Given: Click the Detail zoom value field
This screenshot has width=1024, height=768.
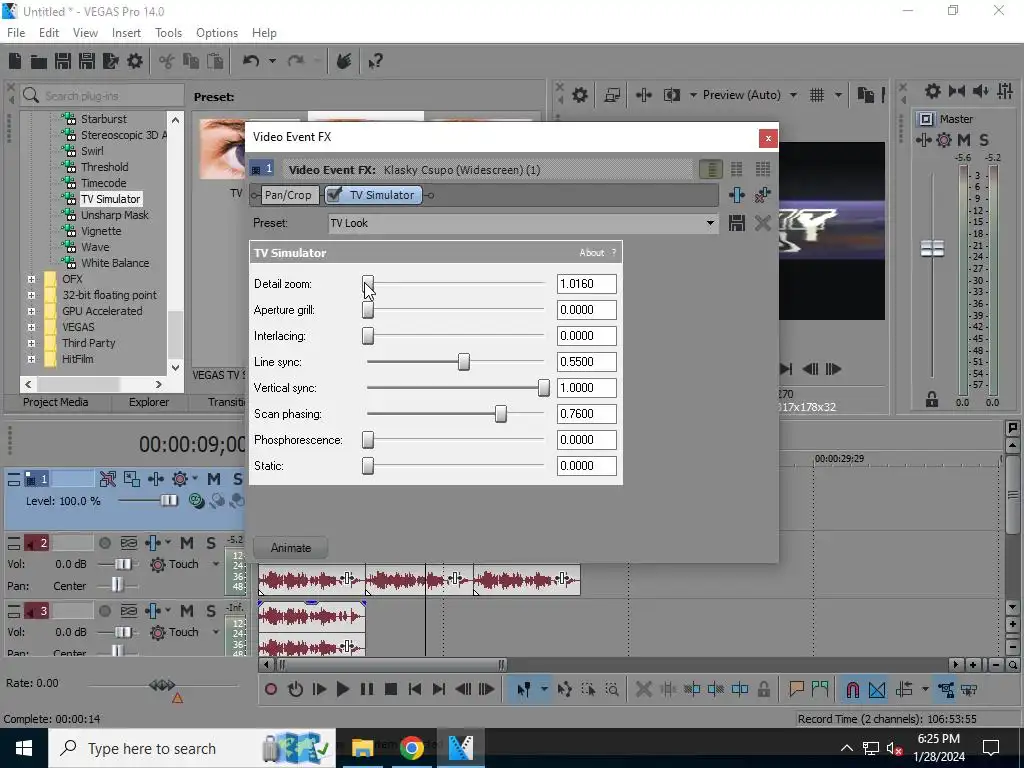Looking at the screenshot, I should click(586, 284).
